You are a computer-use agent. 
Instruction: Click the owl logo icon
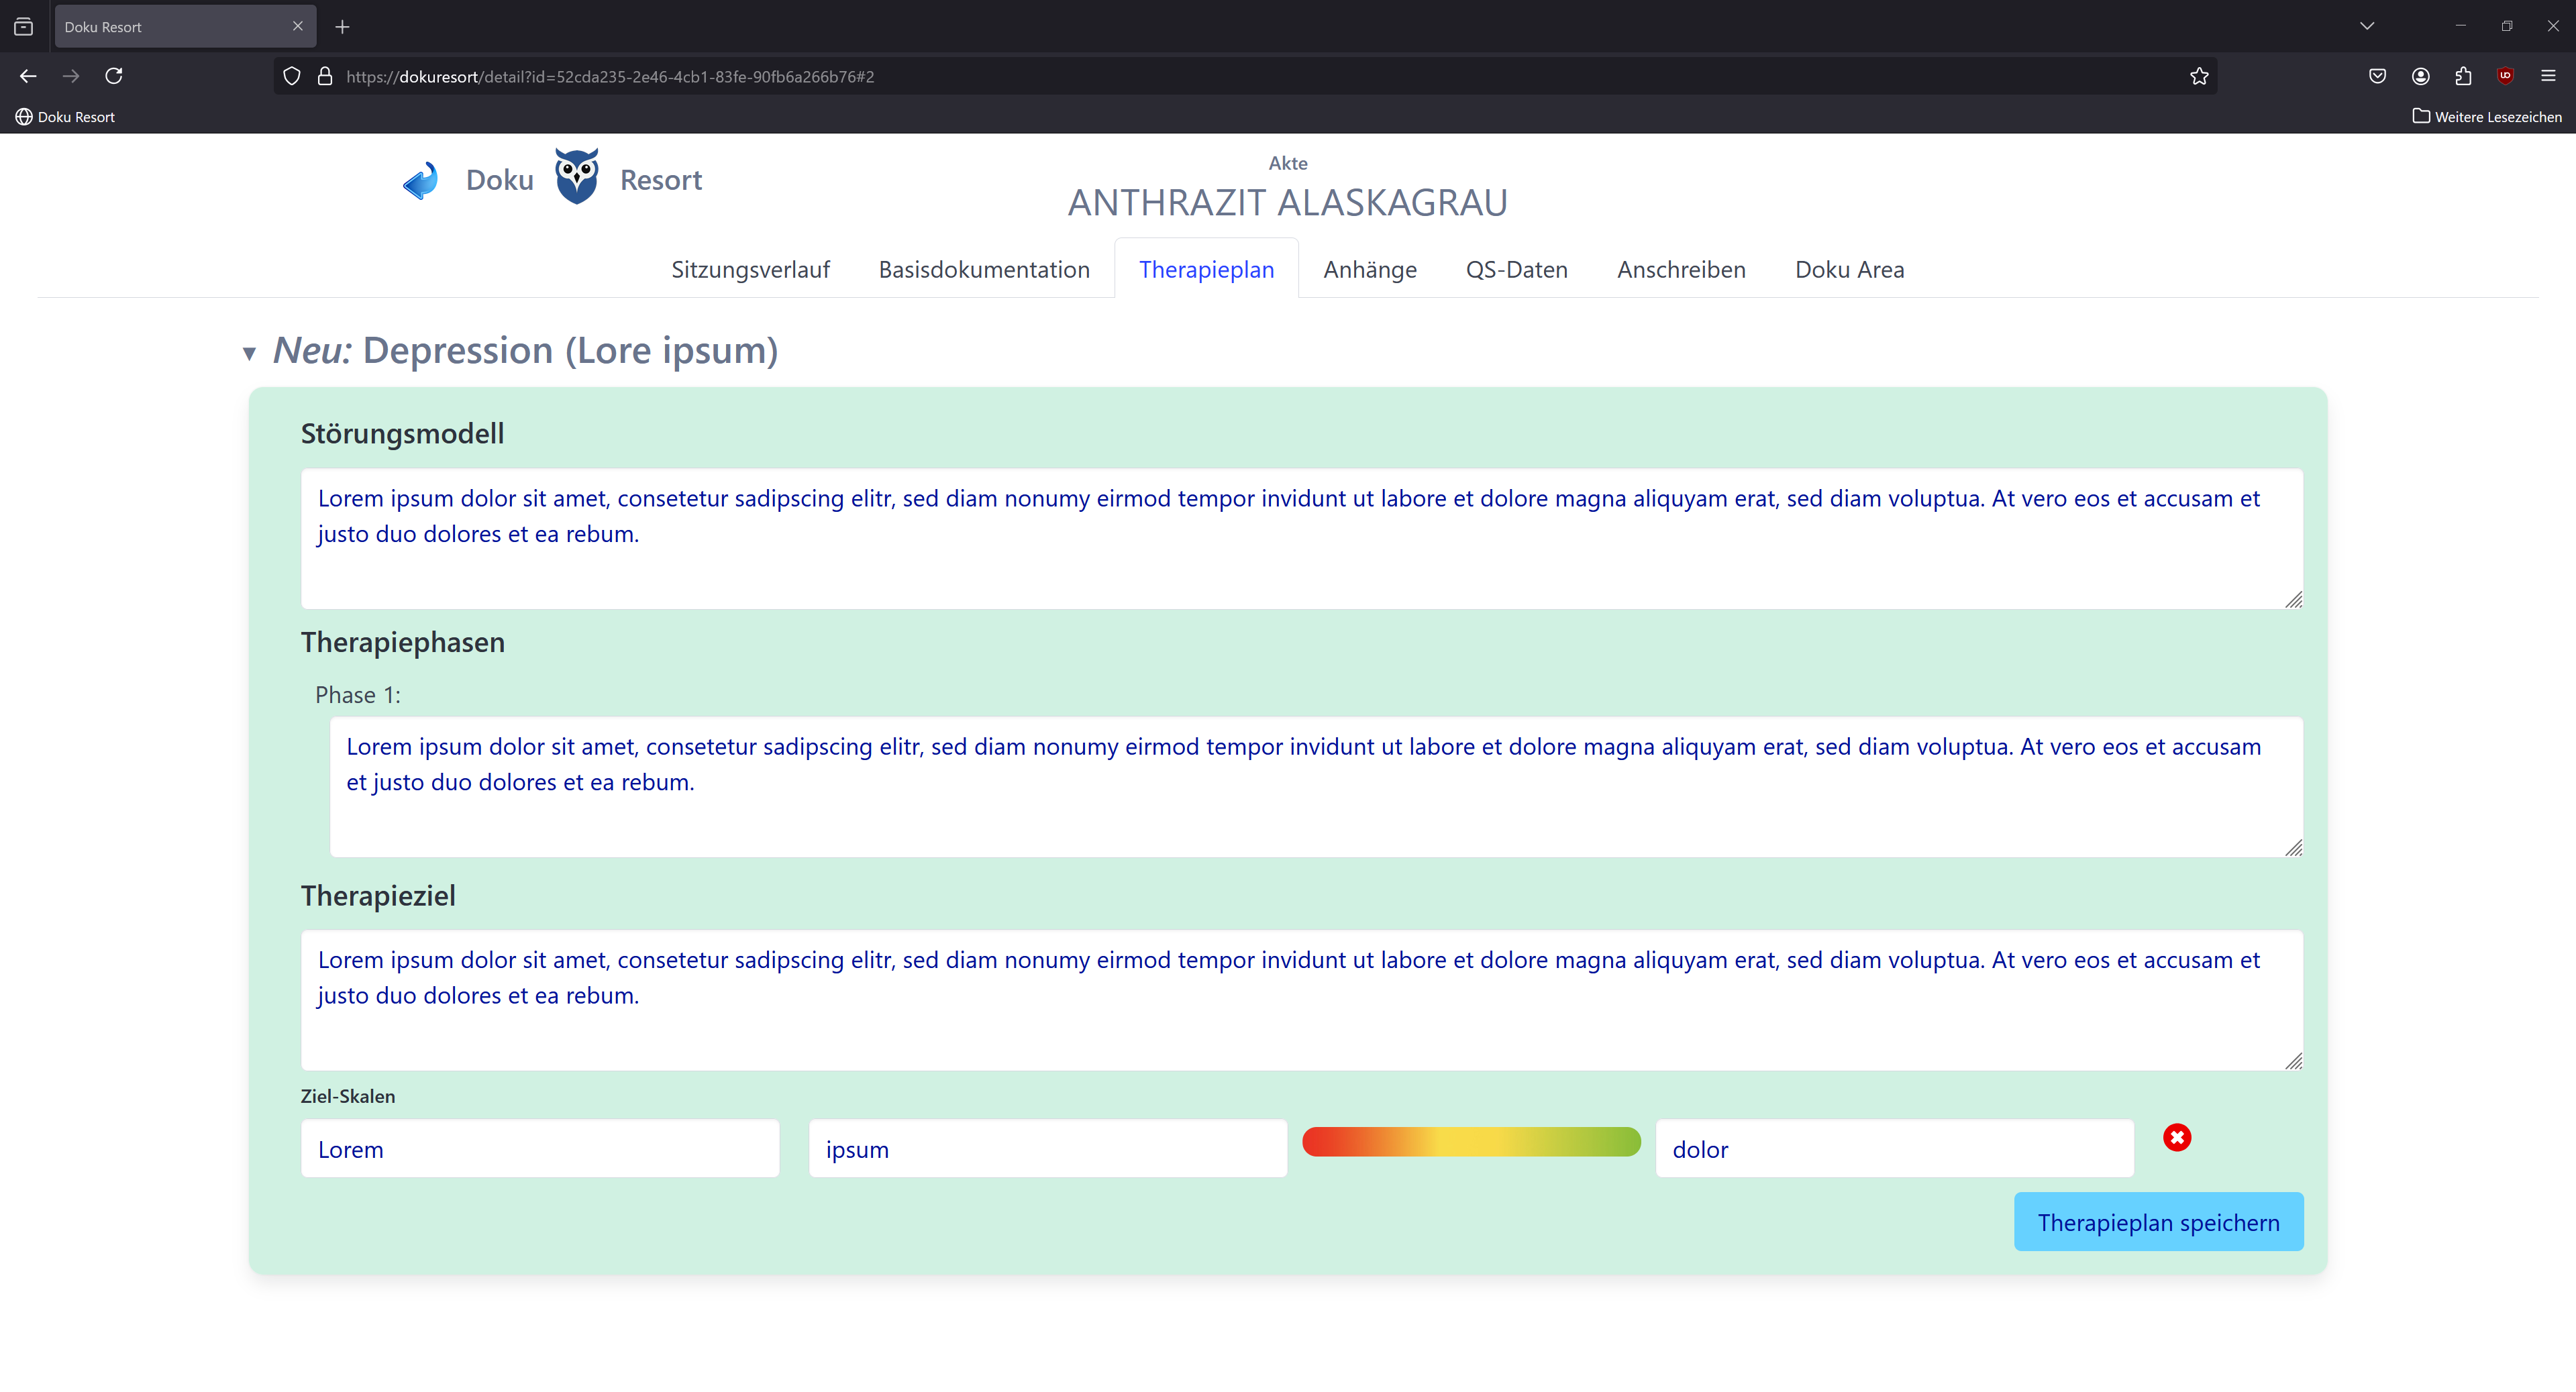[x=577, y=177]
